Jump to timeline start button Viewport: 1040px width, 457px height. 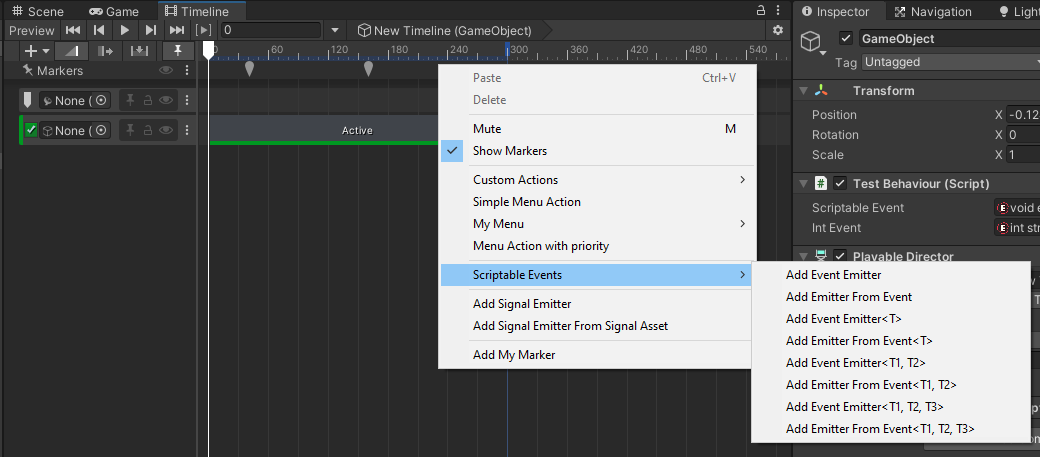[73, 30]
